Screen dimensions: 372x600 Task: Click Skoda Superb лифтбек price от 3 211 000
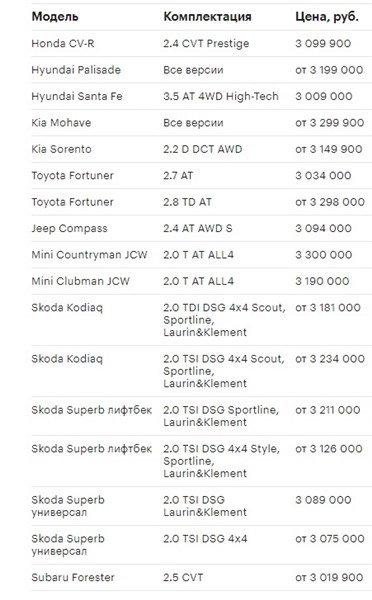tap(328, 410)
